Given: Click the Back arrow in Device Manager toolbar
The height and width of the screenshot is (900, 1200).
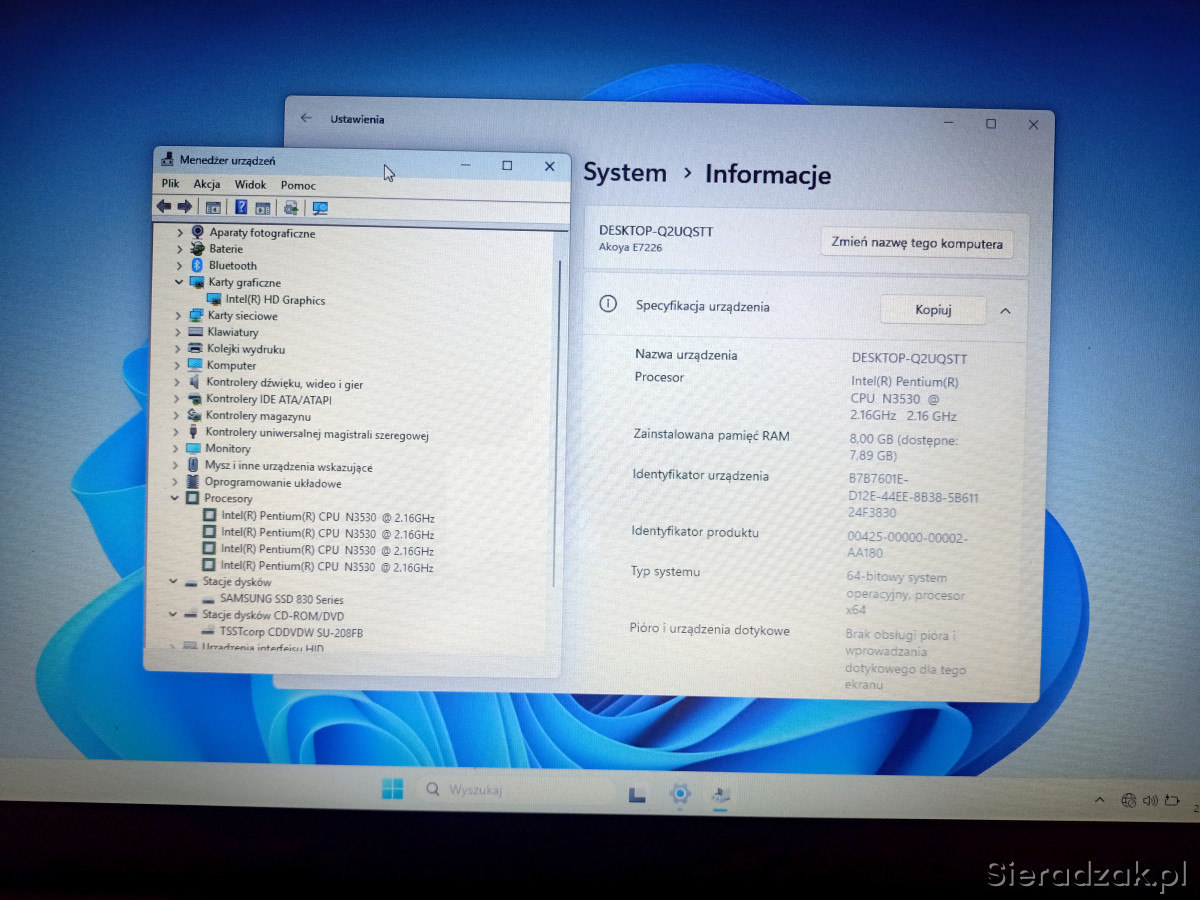Looking at the screenshot, I should coord(163,207).
